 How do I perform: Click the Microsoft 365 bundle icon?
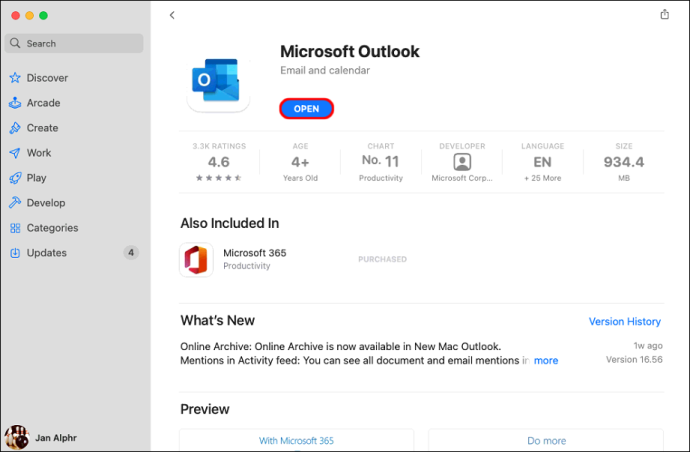coord(196,260)
